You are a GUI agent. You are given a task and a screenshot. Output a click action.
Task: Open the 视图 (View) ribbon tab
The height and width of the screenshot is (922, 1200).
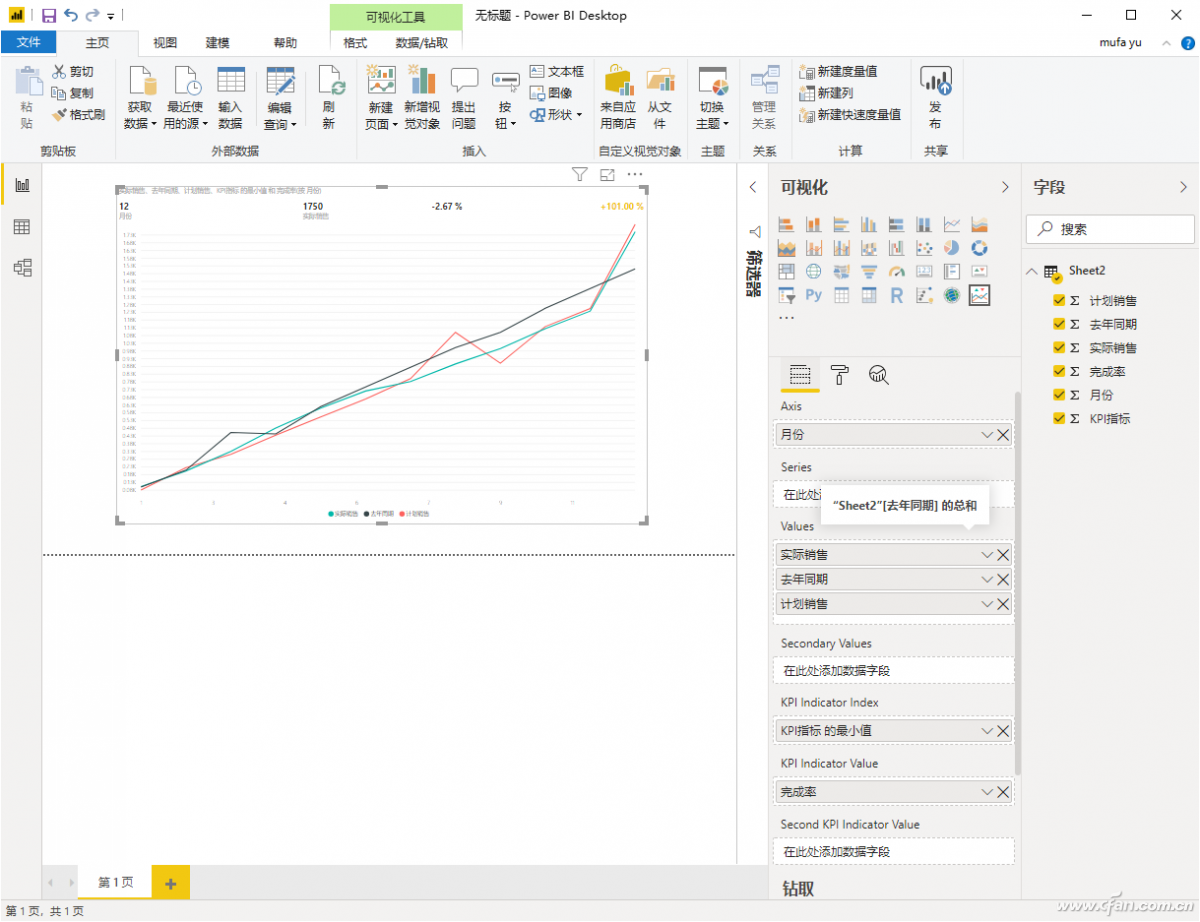tap(165, 43)
